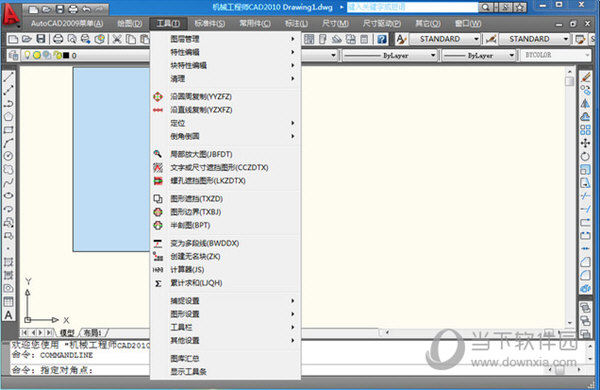Select the Table tool in the draw toolbar
Screen dimensions: 600x390
8,302
